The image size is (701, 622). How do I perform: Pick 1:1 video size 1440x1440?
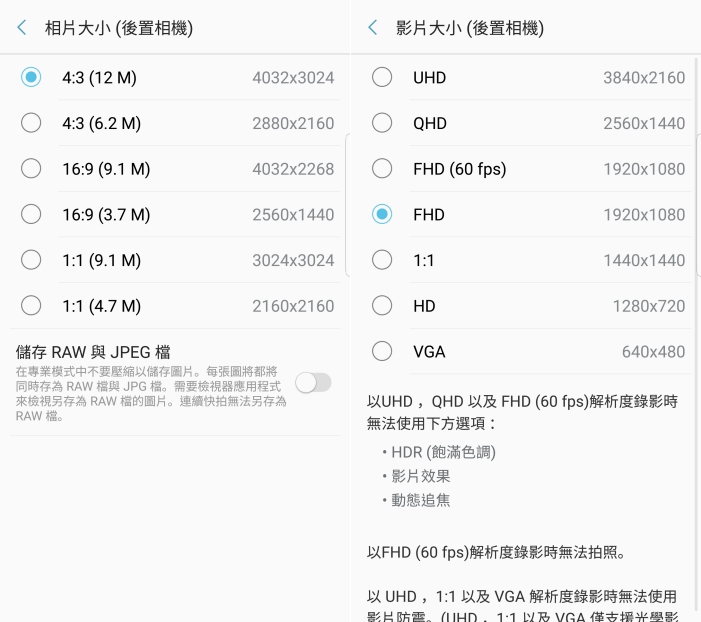click(x=382, y=260)
